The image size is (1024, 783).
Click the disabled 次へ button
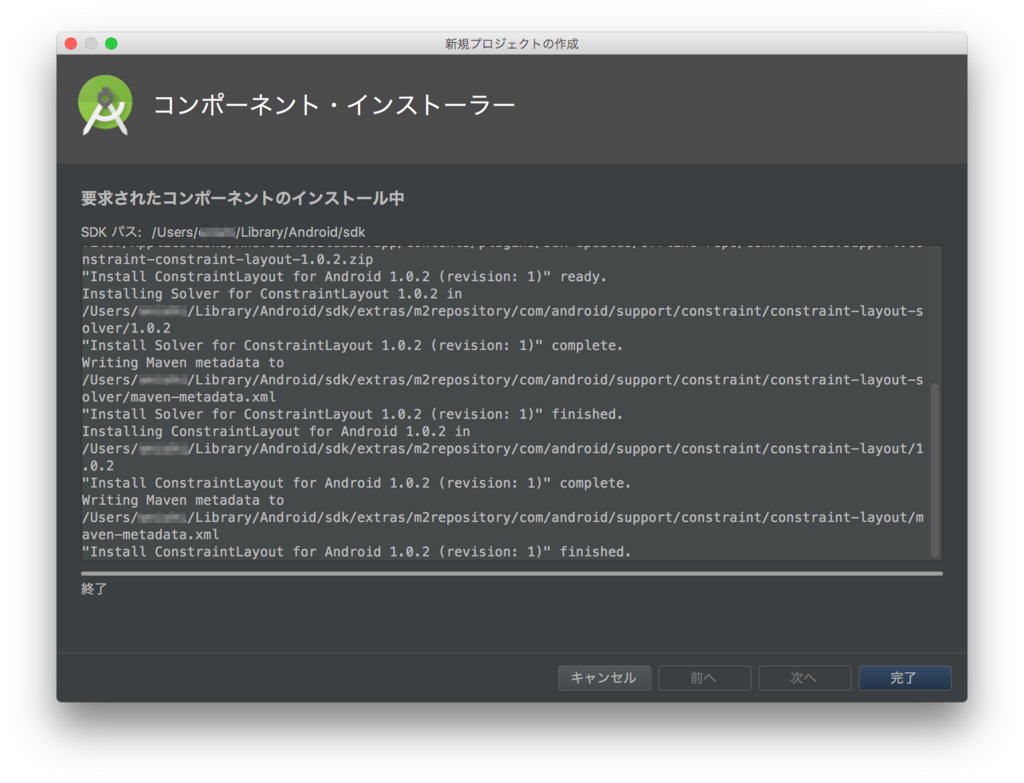click(x=804, y=677)
